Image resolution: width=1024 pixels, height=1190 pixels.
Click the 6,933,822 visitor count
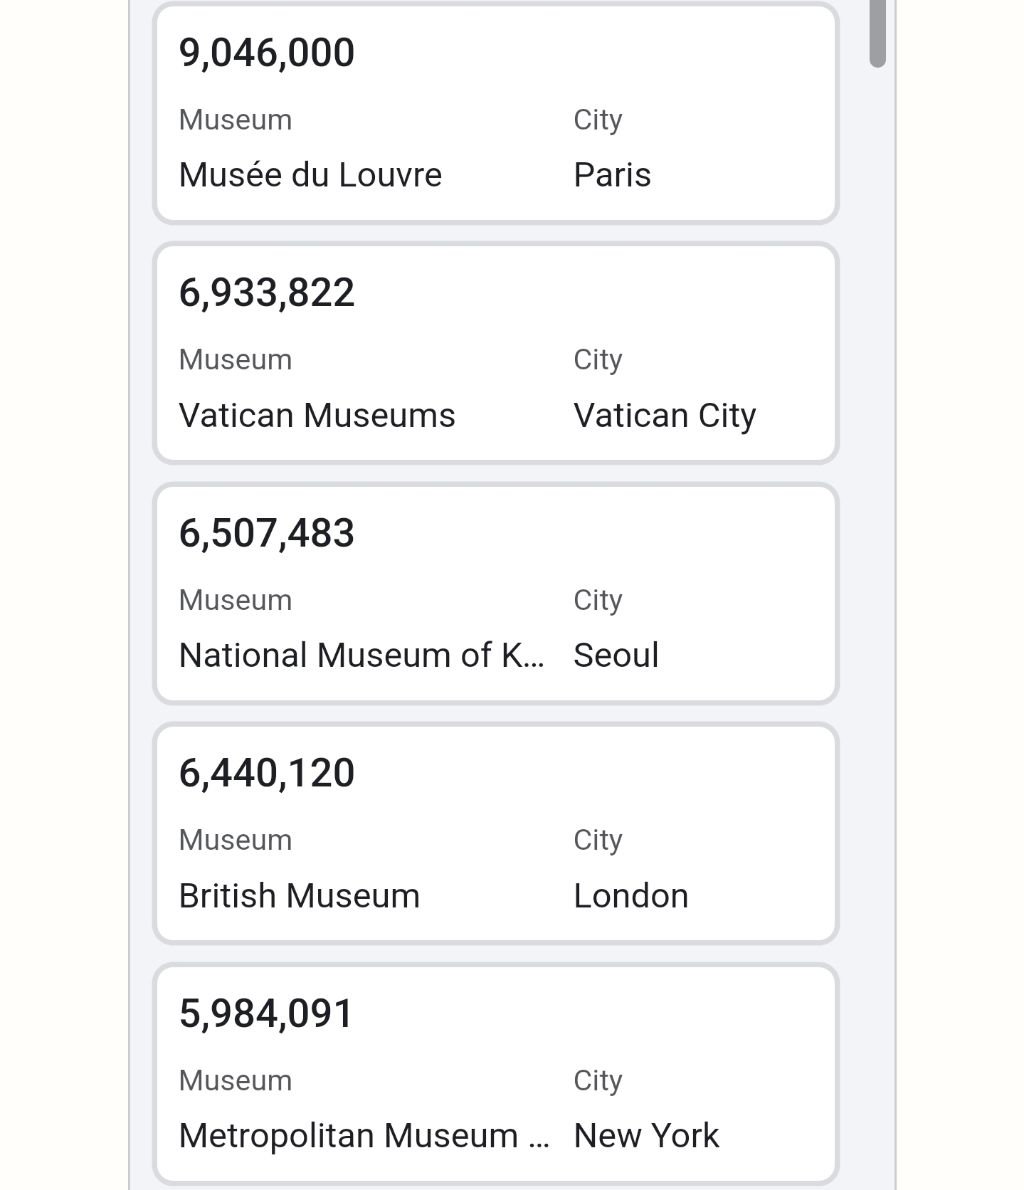266,293
